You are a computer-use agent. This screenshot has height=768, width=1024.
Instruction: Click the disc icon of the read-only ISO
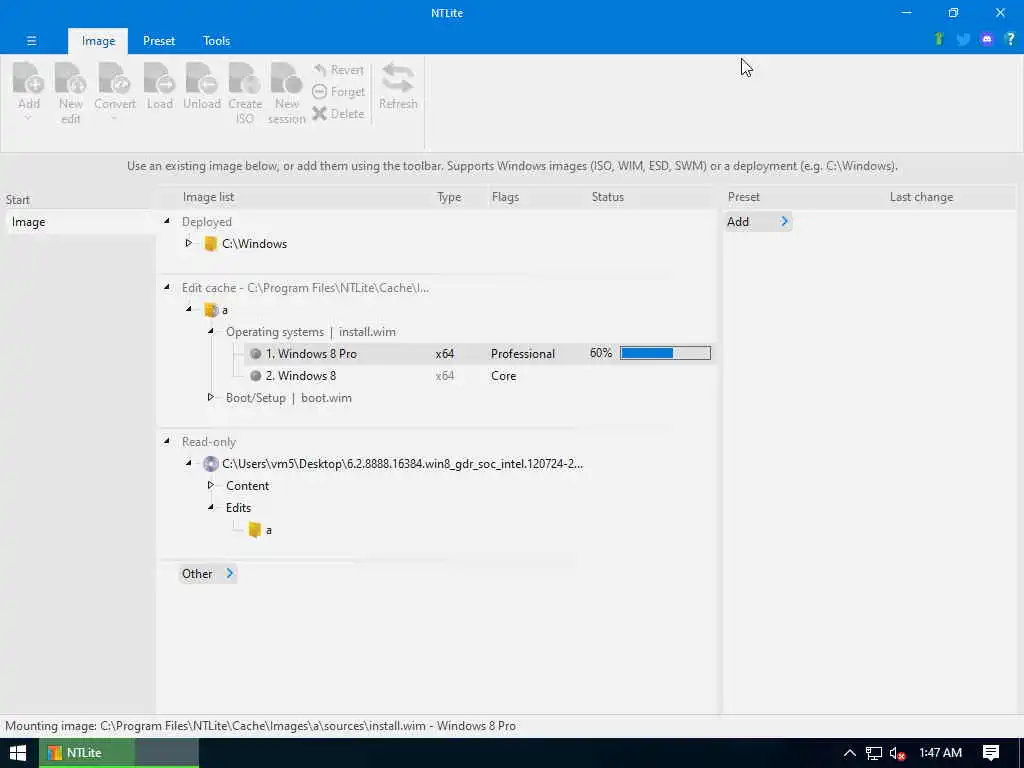210,464
